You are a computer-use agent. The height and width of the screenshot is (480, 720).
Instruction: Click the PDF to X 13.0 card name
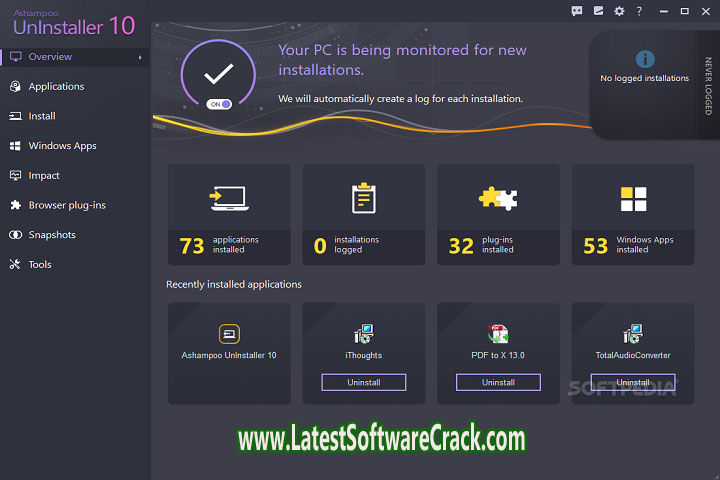[x=498, y=355]
